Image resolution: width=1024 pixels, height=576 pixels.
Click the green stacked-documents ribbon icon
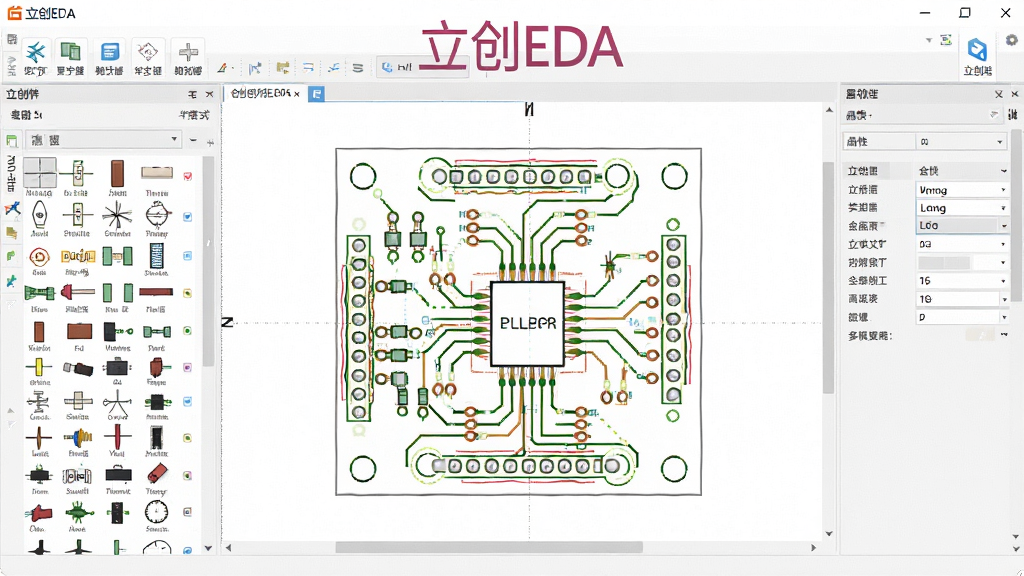click(70, 51)
